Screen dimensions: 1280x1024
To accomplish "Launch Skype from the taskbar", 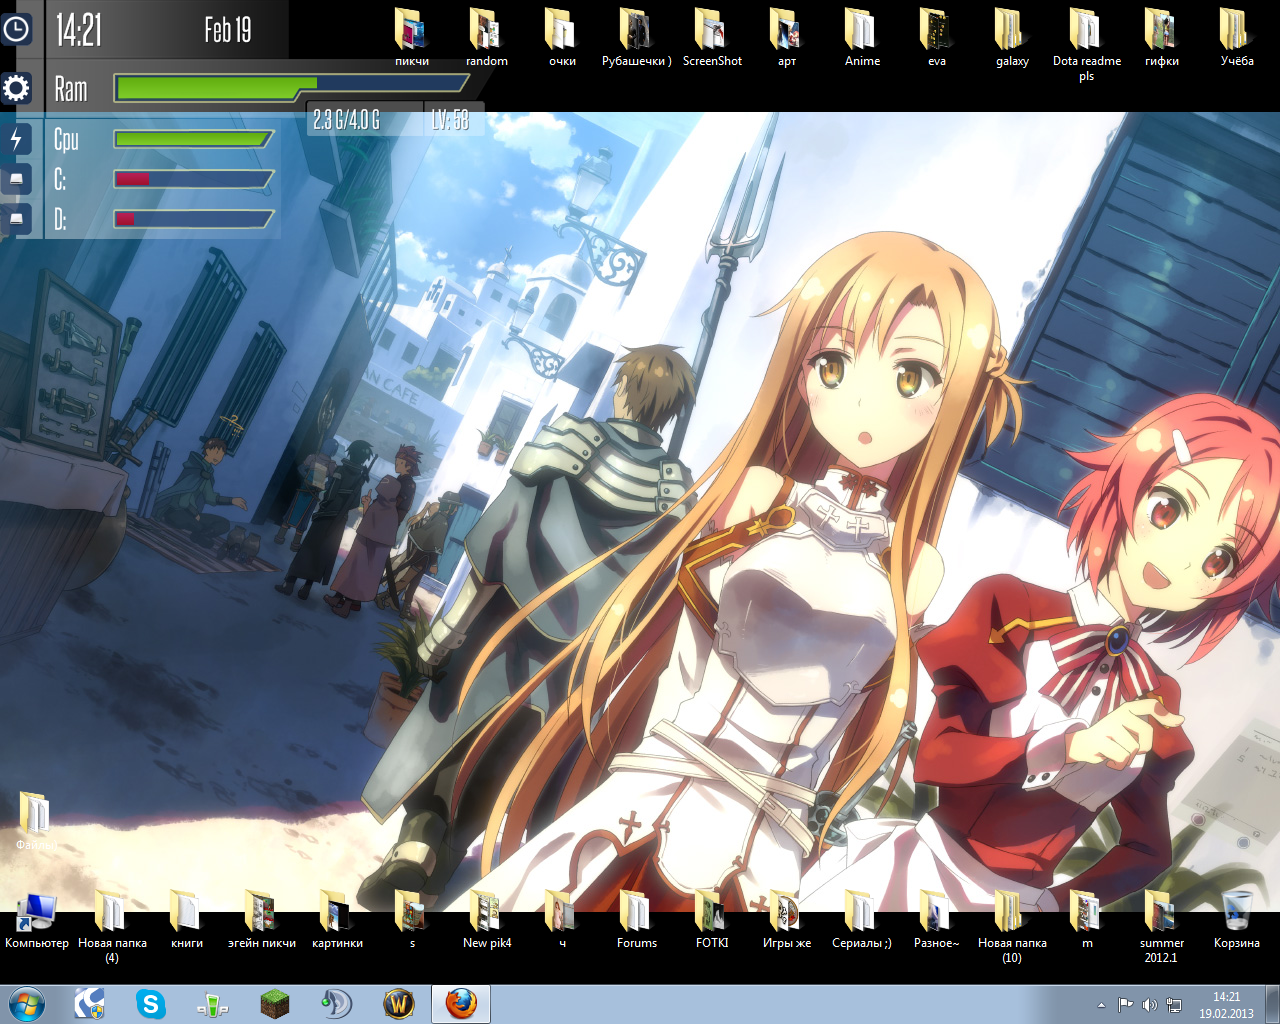I will pos(151,1003).
